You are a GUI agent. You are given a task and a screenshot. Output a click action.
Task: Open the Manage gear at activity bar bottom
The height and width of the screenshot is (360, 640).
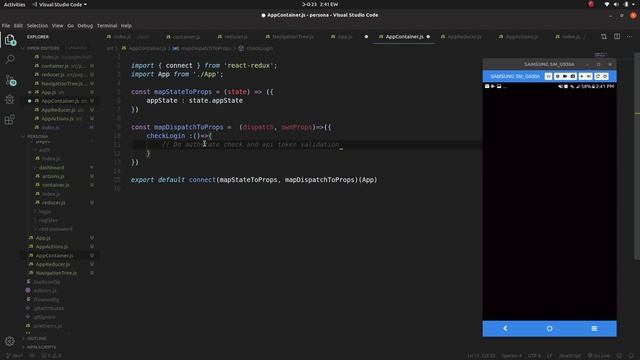(10, 341)
